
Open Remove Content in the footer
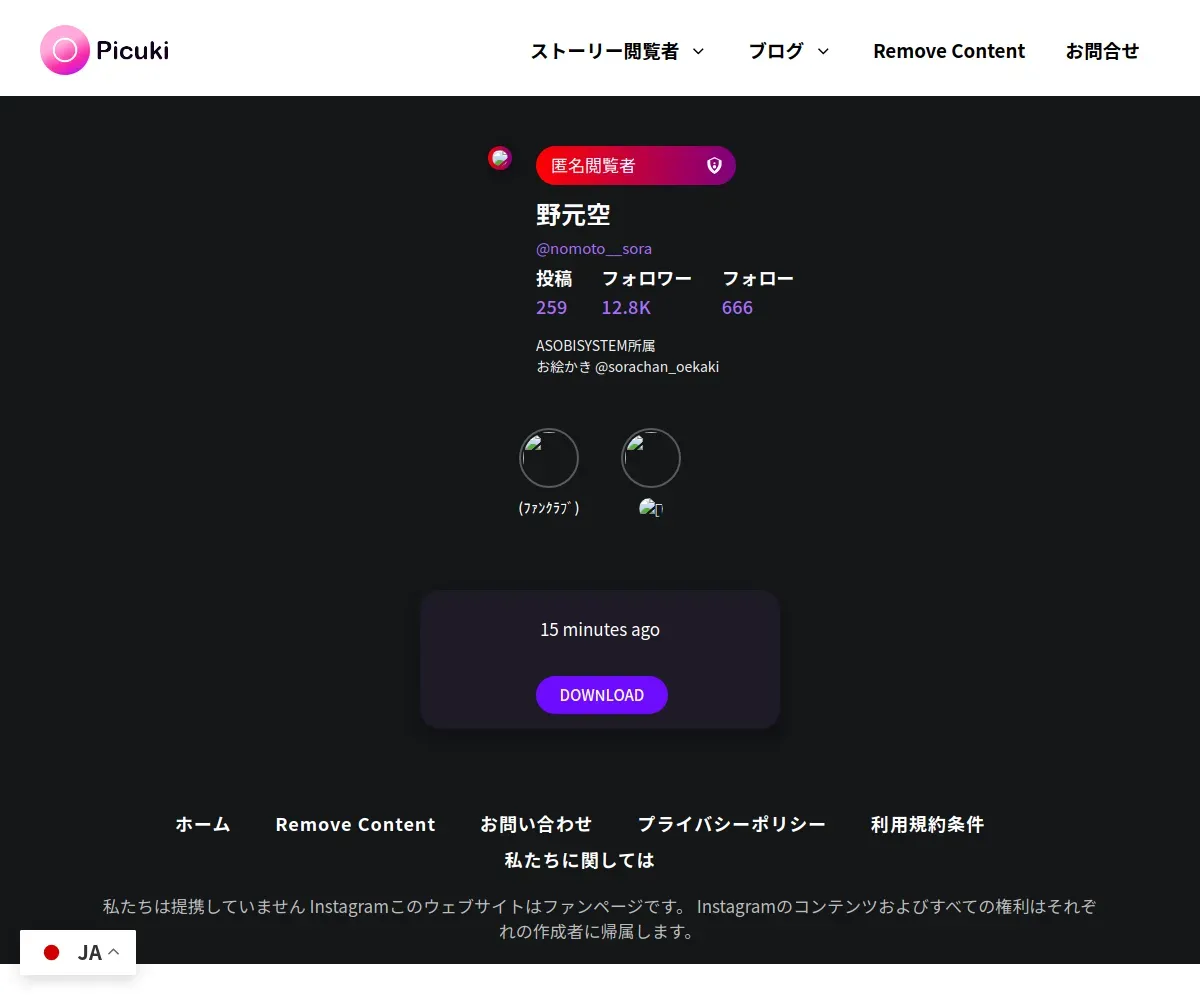(x=356, y=825)
